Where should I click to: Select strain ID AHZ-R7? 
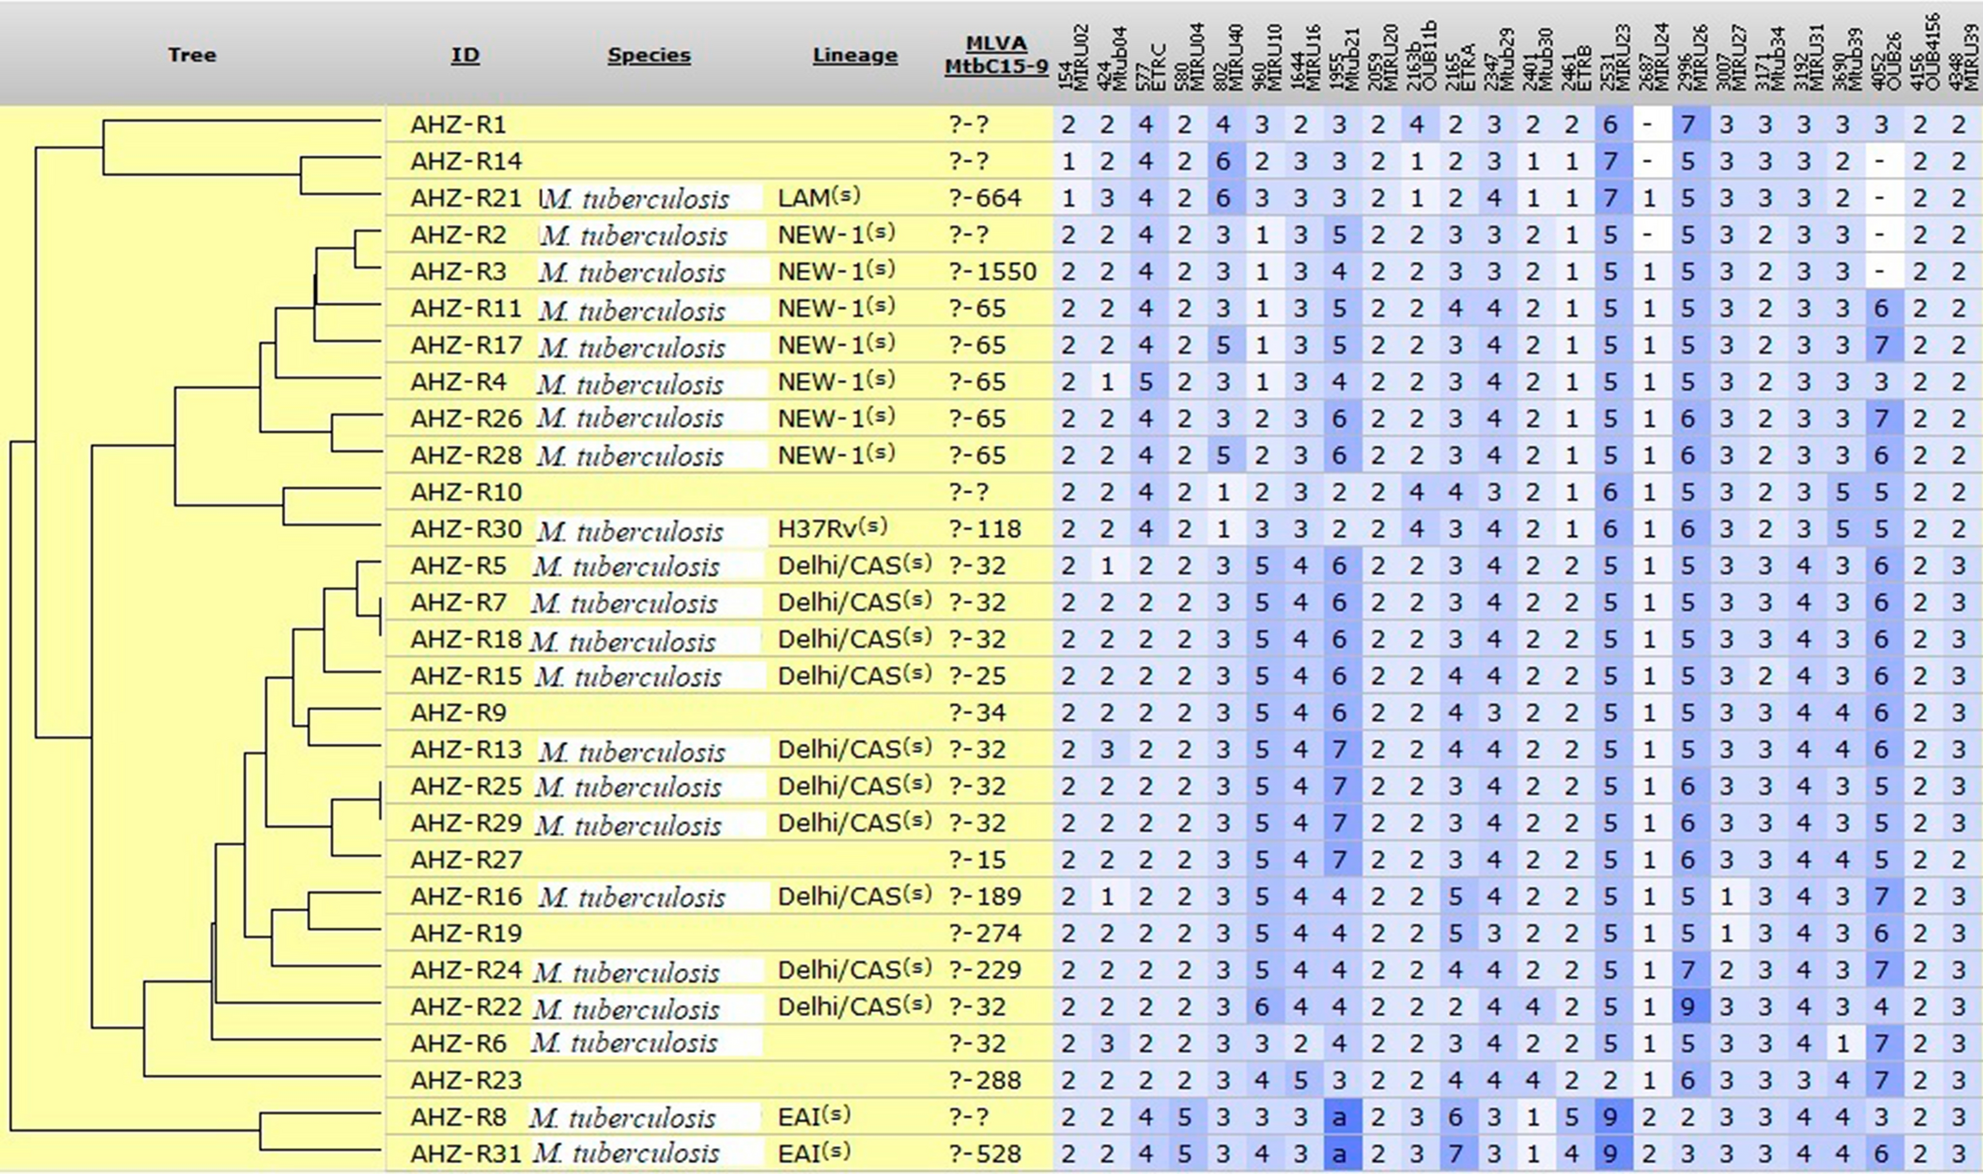[458, 602]
